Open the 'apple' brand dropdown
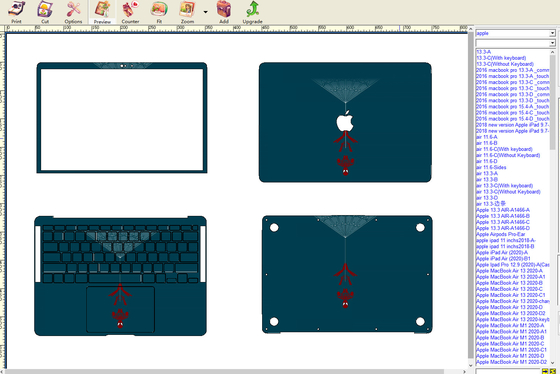The width and height of the screenshot is (560, 374). (552, 33)
